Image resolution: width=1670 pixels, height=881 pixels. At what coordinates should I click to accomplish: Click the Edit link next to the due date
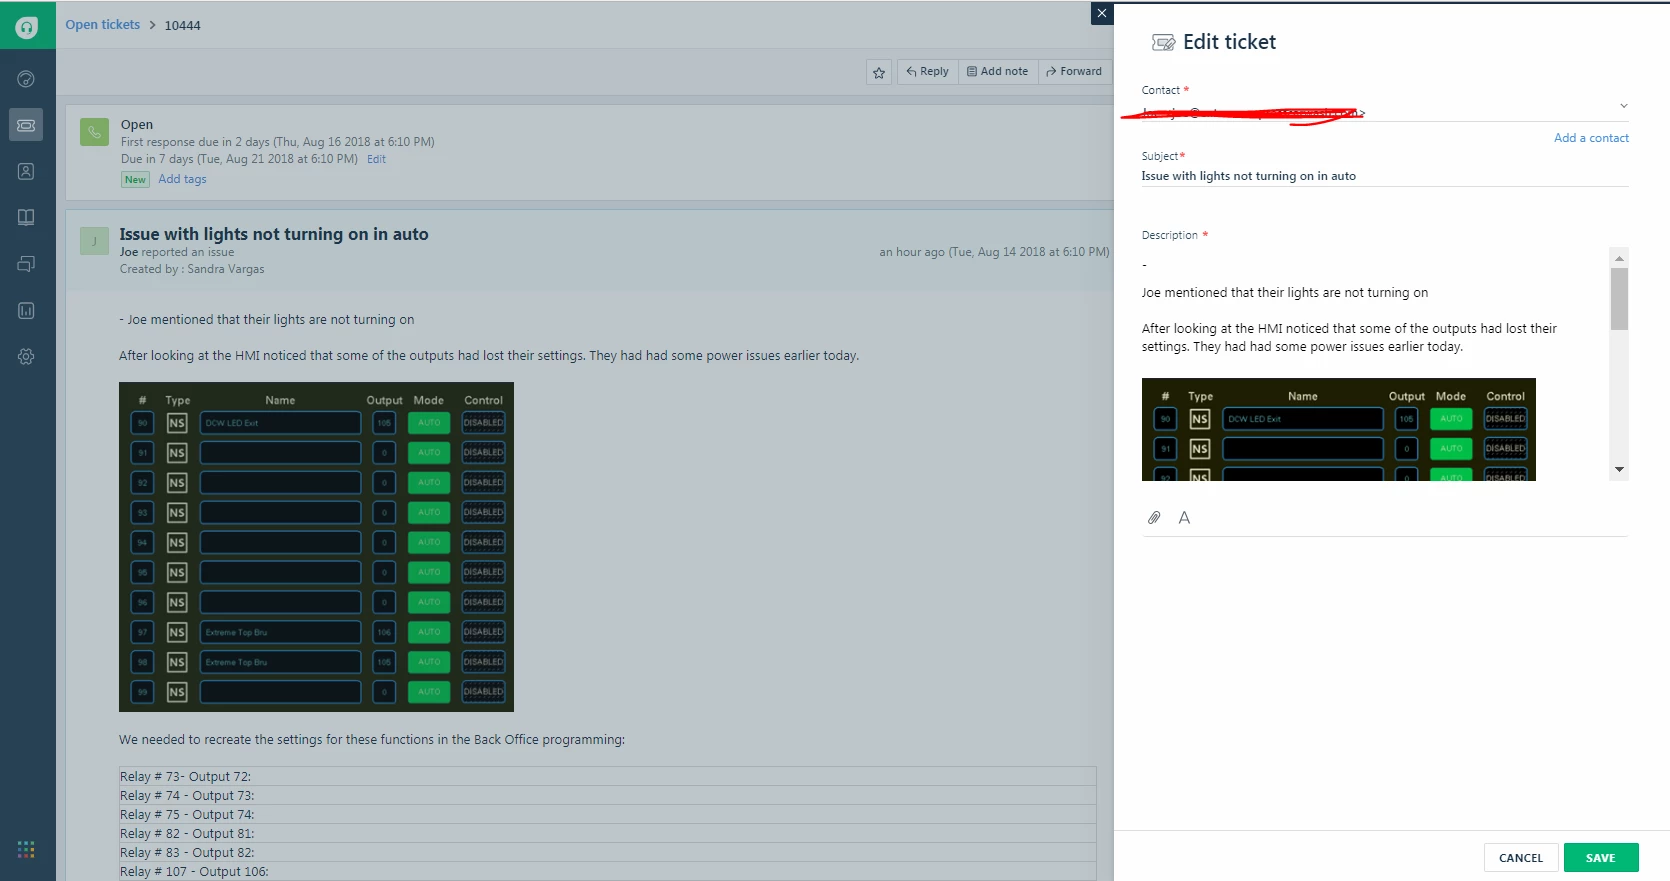376,159
